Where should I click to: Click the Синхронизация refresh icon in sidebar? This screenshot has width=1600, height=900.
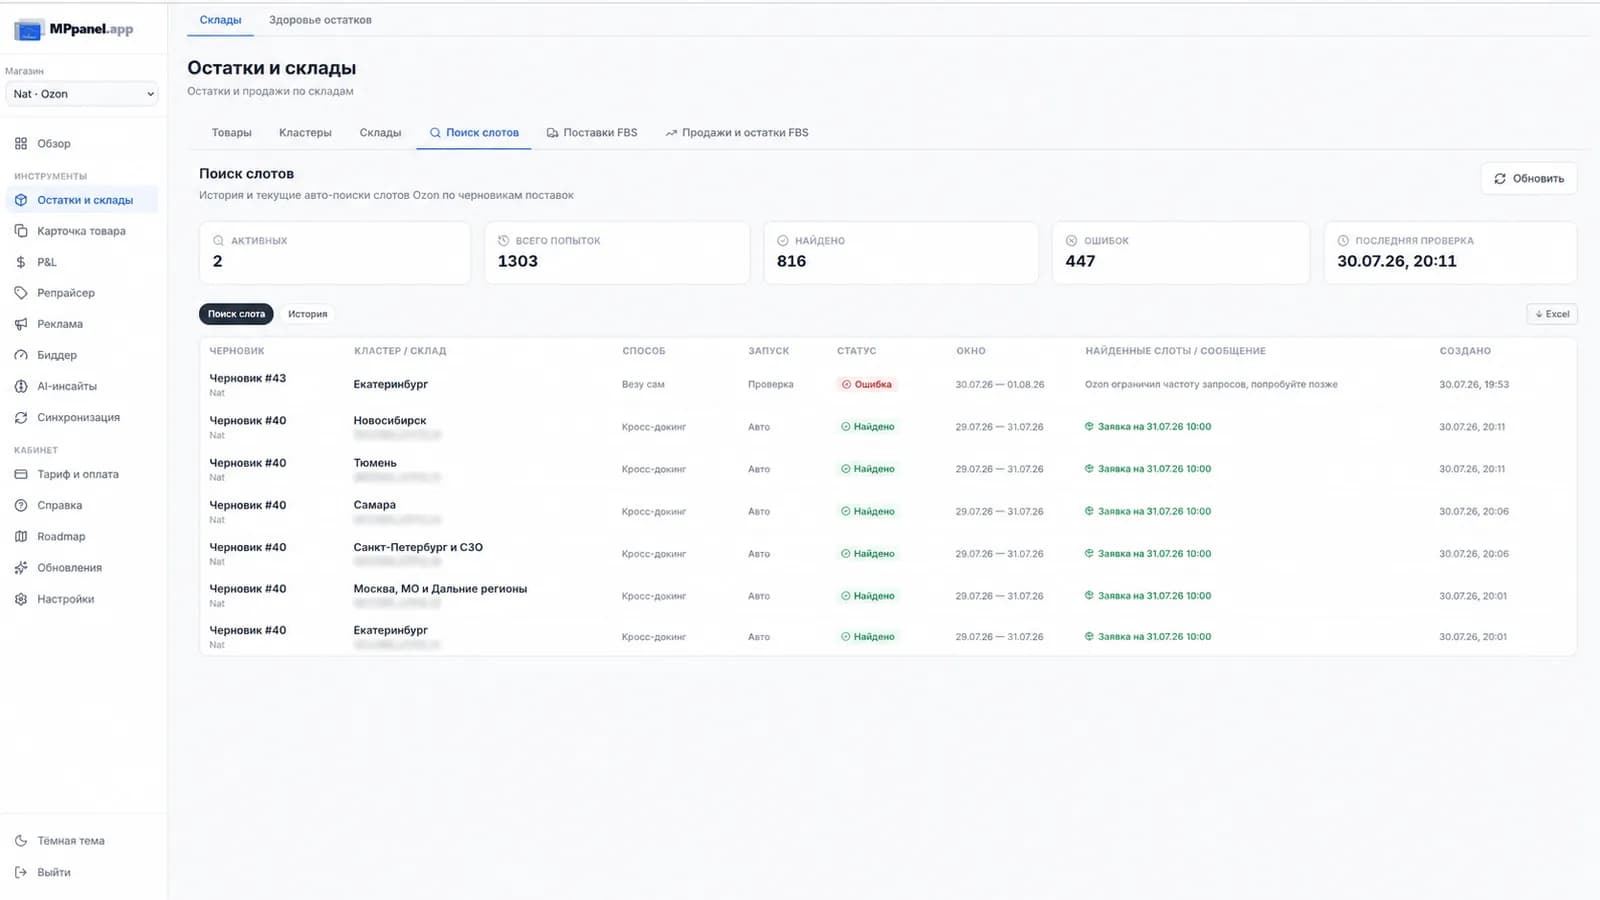(x=21, y=417)
